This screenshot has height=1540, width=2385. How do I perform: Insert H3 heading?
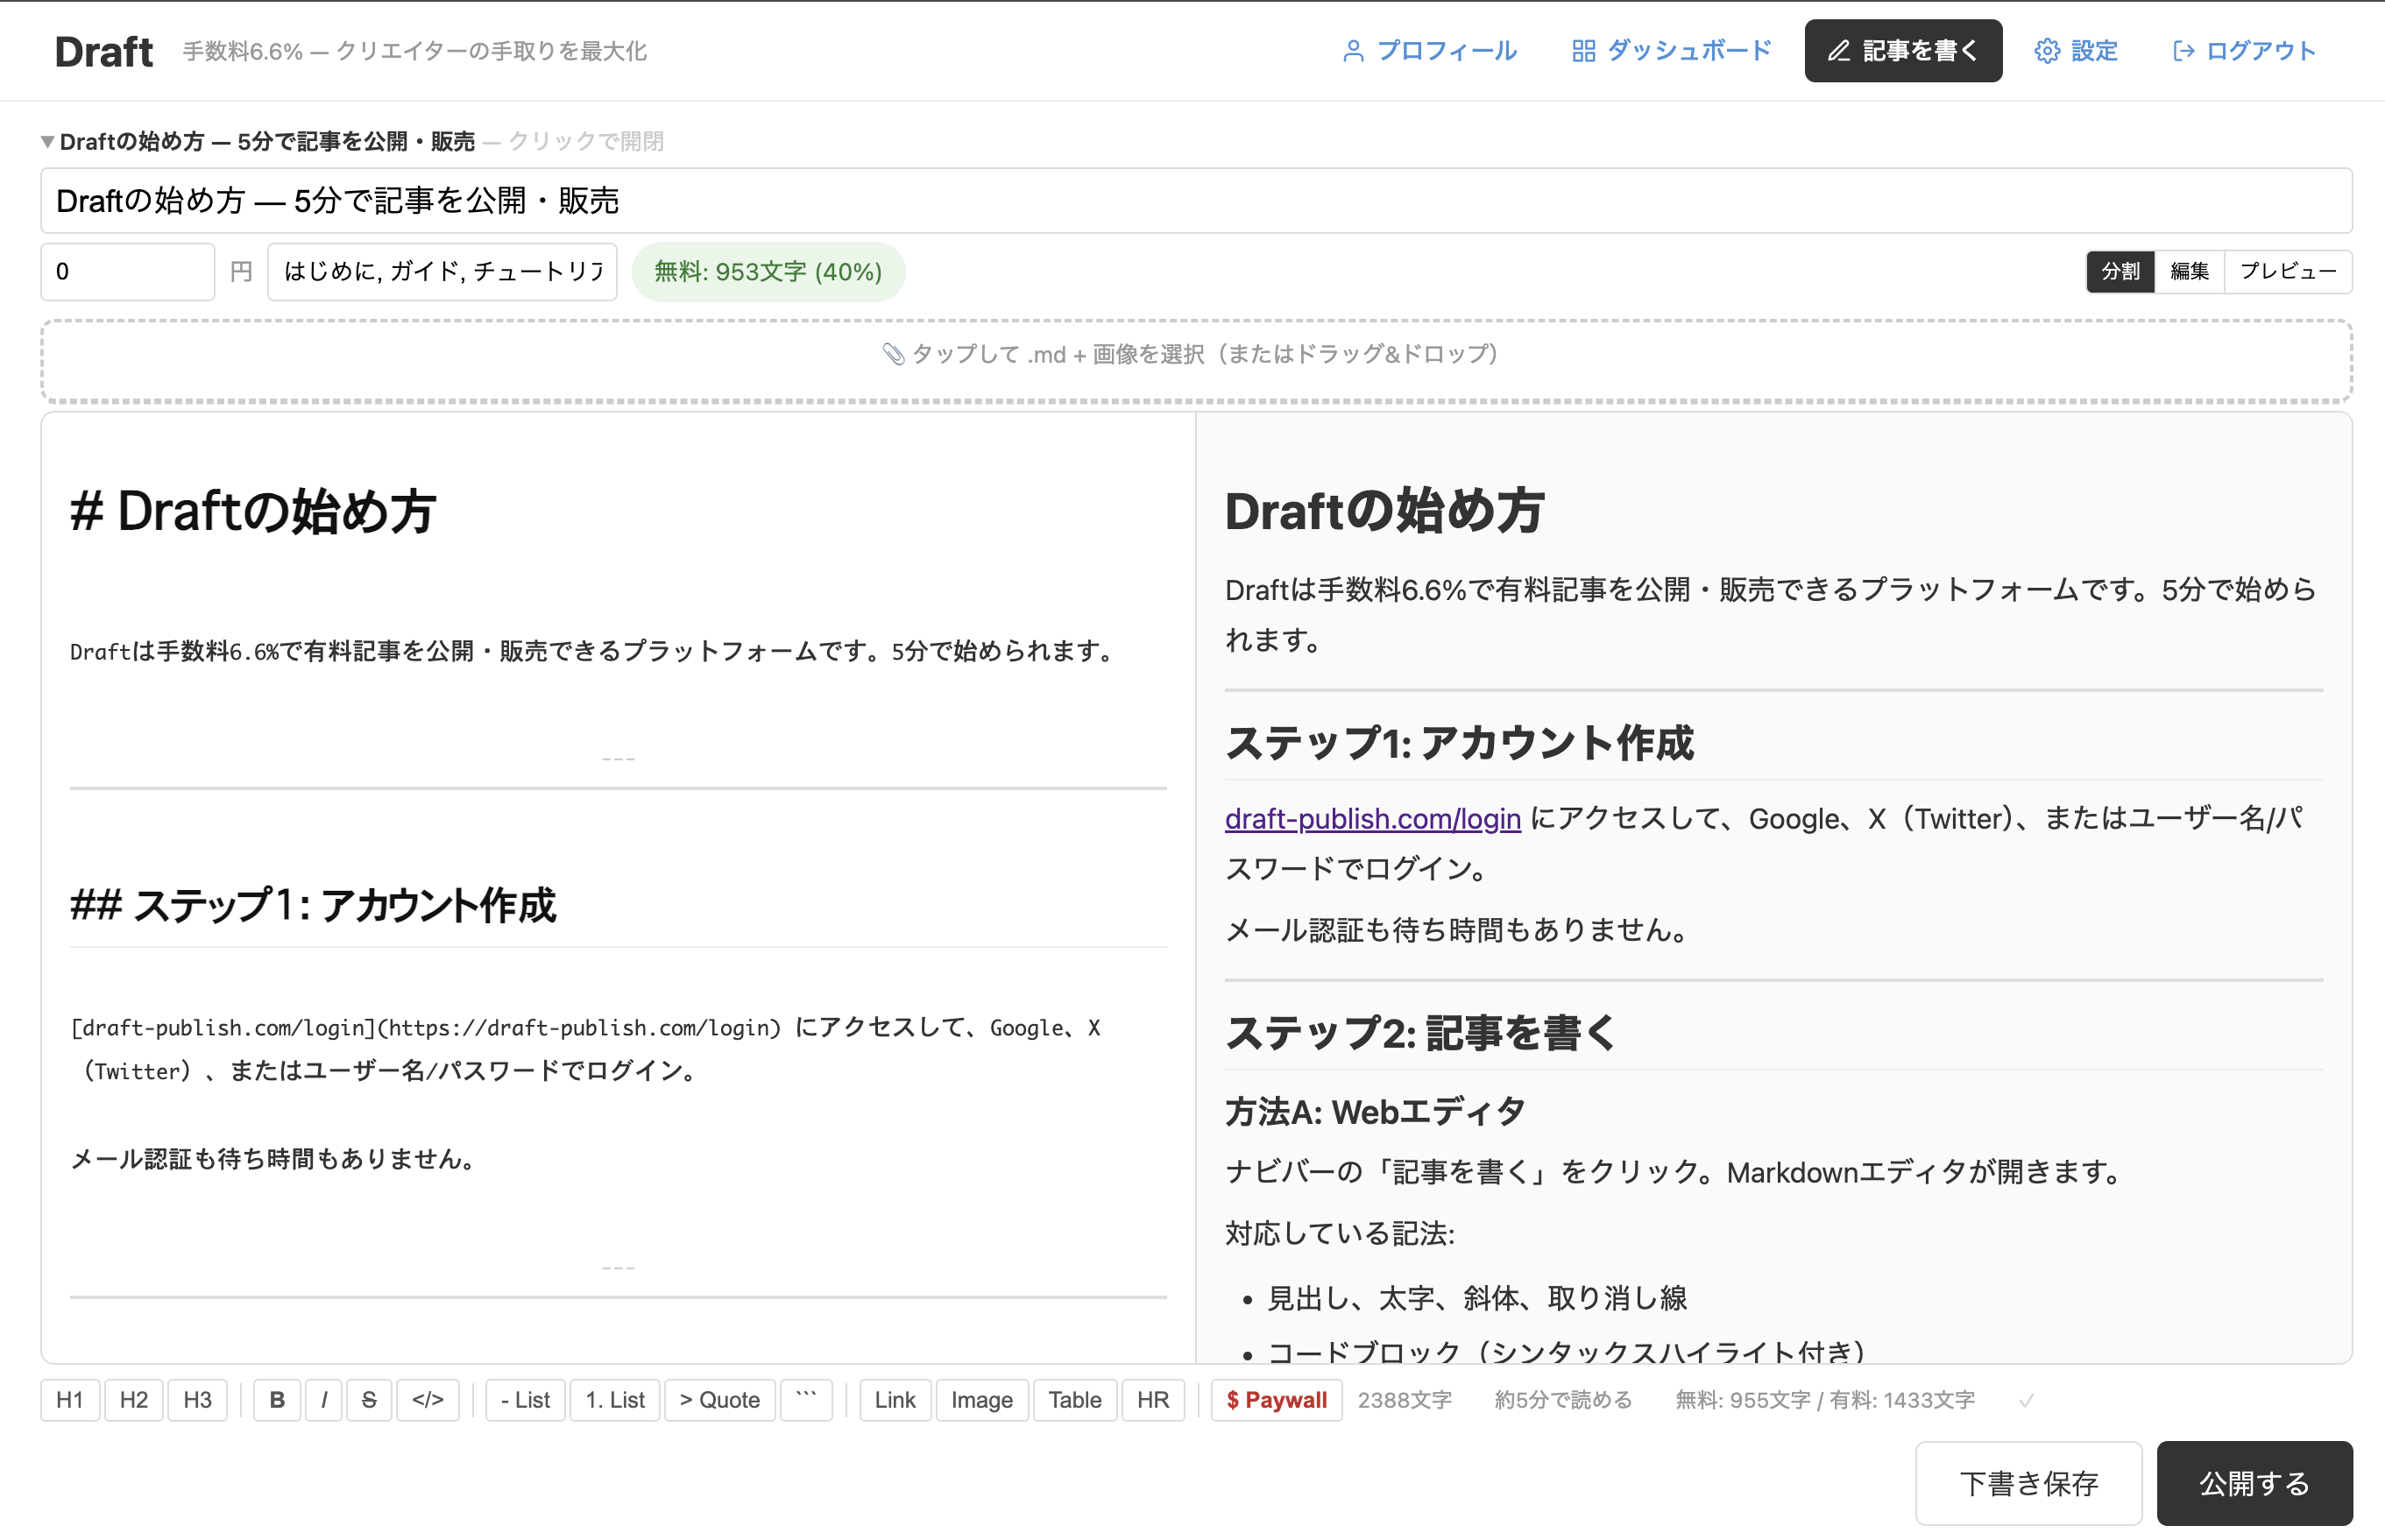198,1399
